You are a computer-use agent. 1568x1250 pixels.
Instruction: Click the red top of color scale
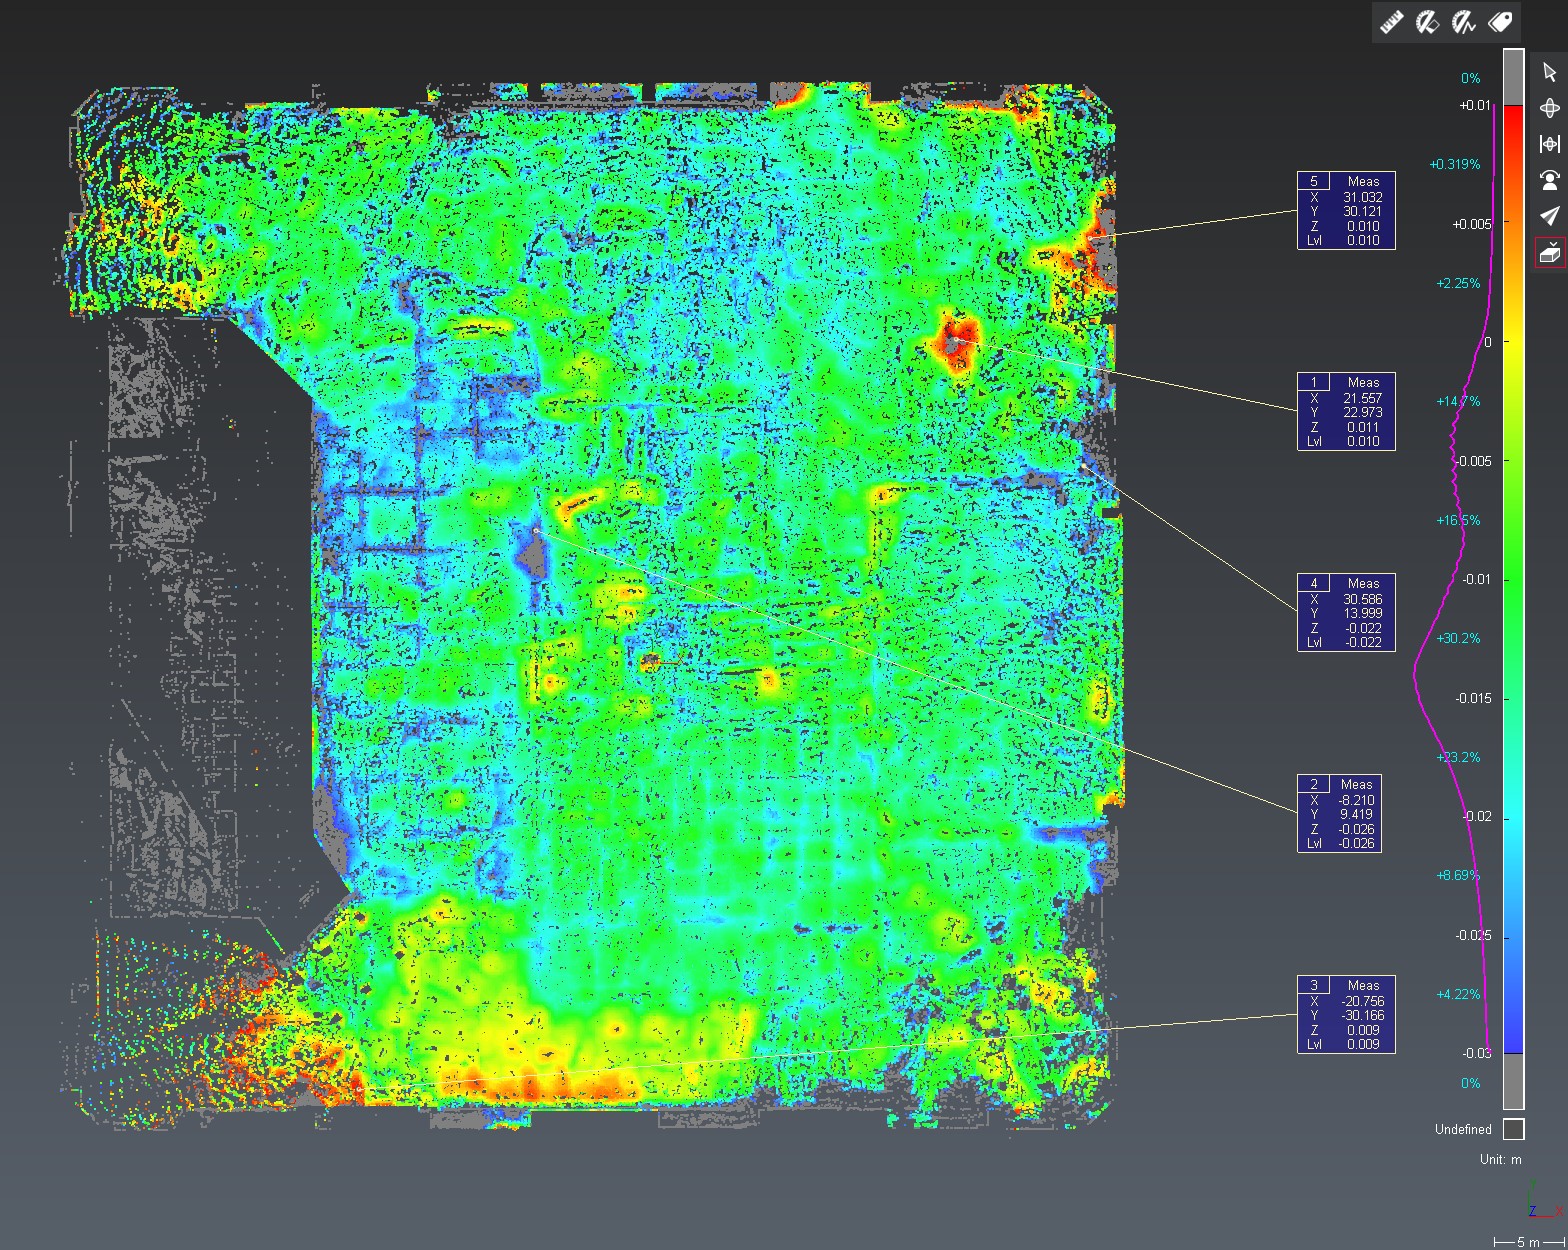(x=1514, y=120)
